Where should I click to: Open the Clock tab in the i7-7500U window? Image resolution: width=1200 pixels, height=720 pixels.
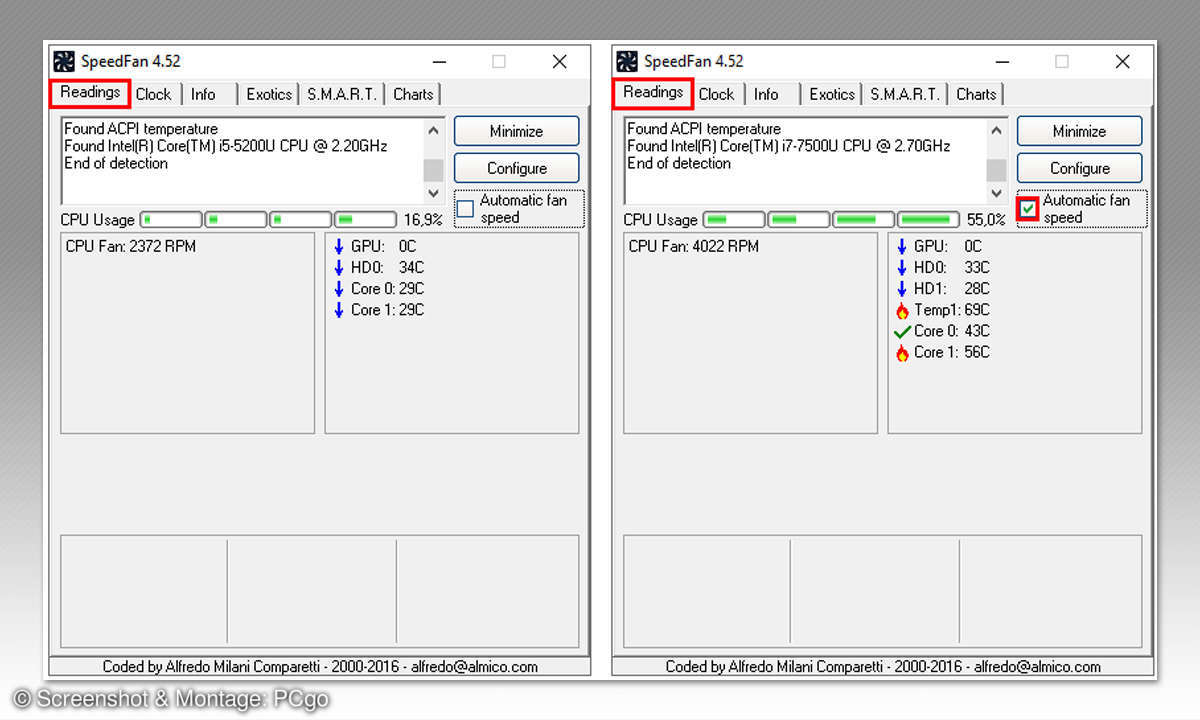pos(717,95)
